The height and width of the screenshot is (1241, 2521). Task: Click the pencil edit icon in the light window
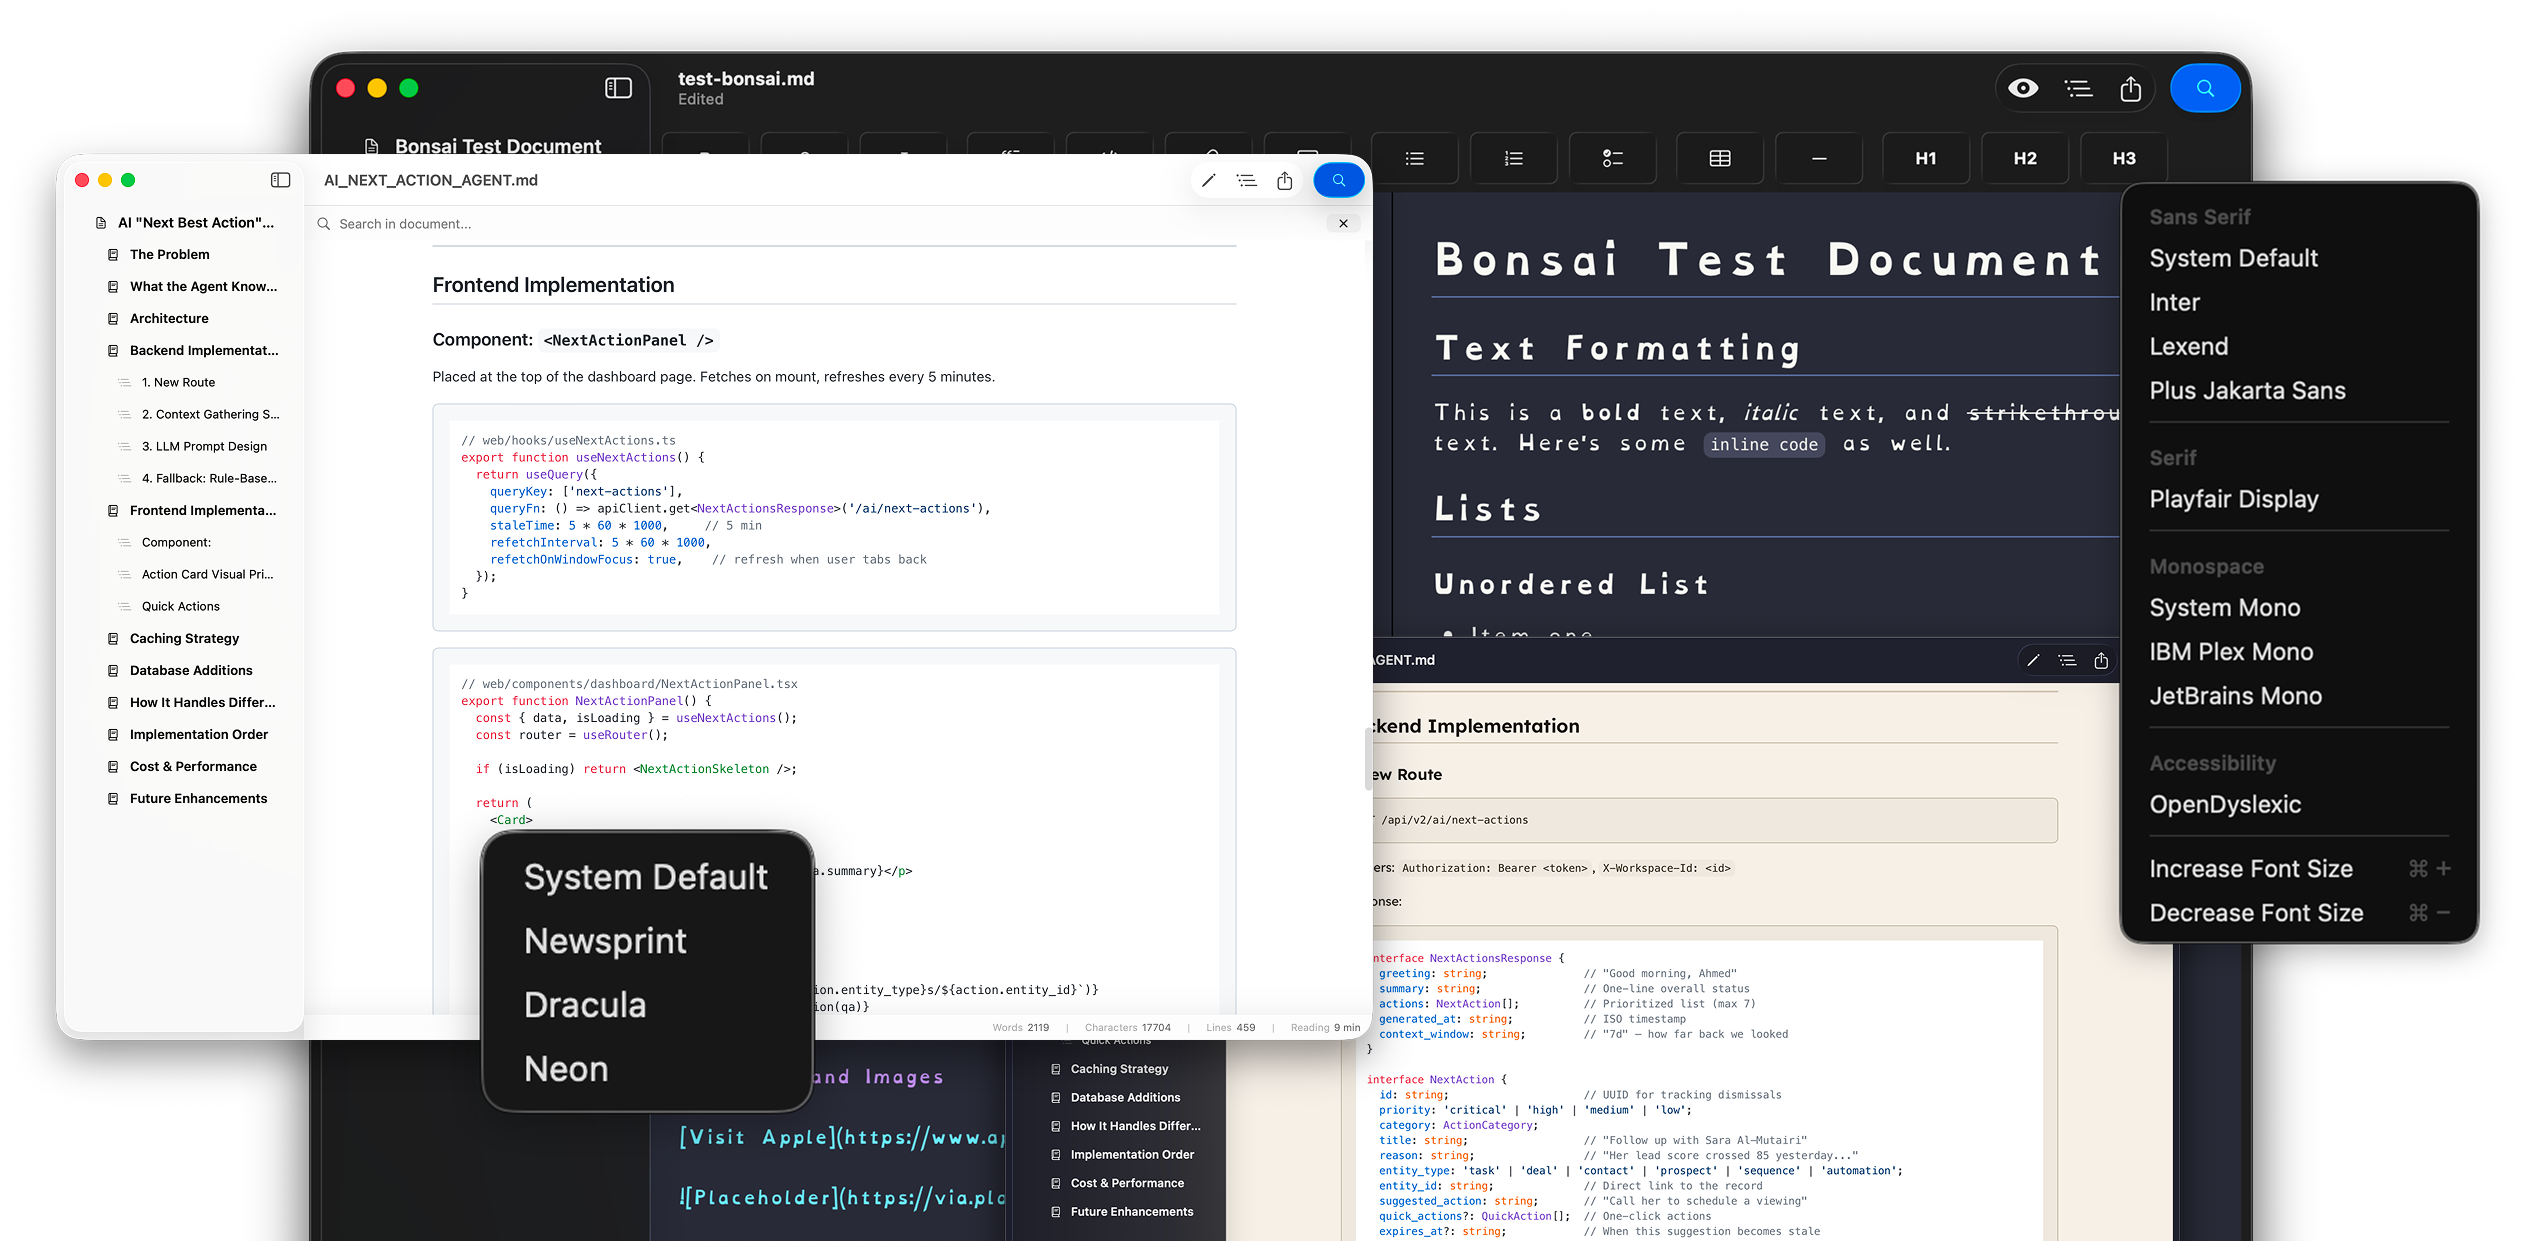(x=1208, y=180)
